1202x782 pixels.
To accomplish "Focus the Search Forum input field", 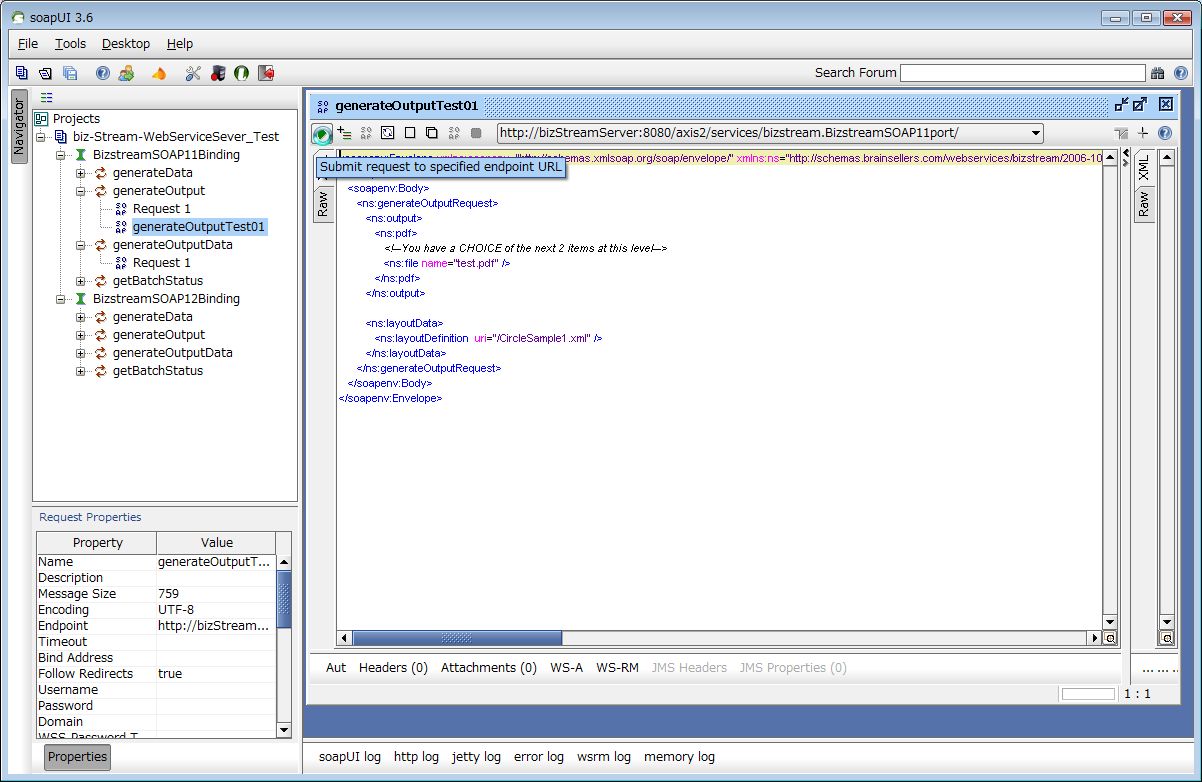I will click(1022, 73).
